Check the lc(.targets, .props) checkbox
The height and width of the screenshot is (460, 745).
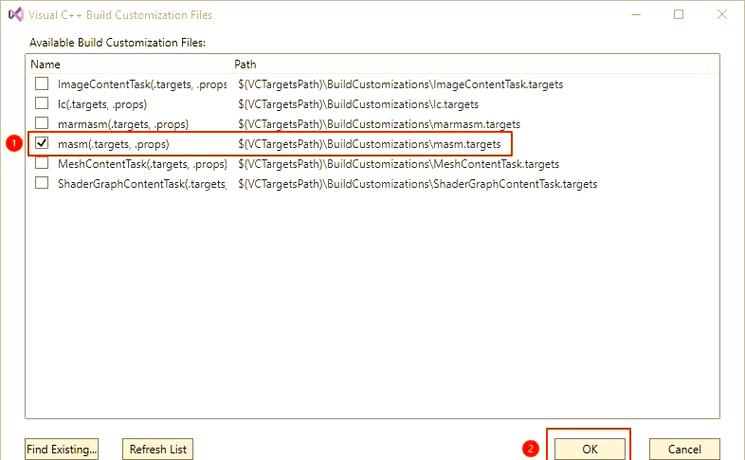42,103
